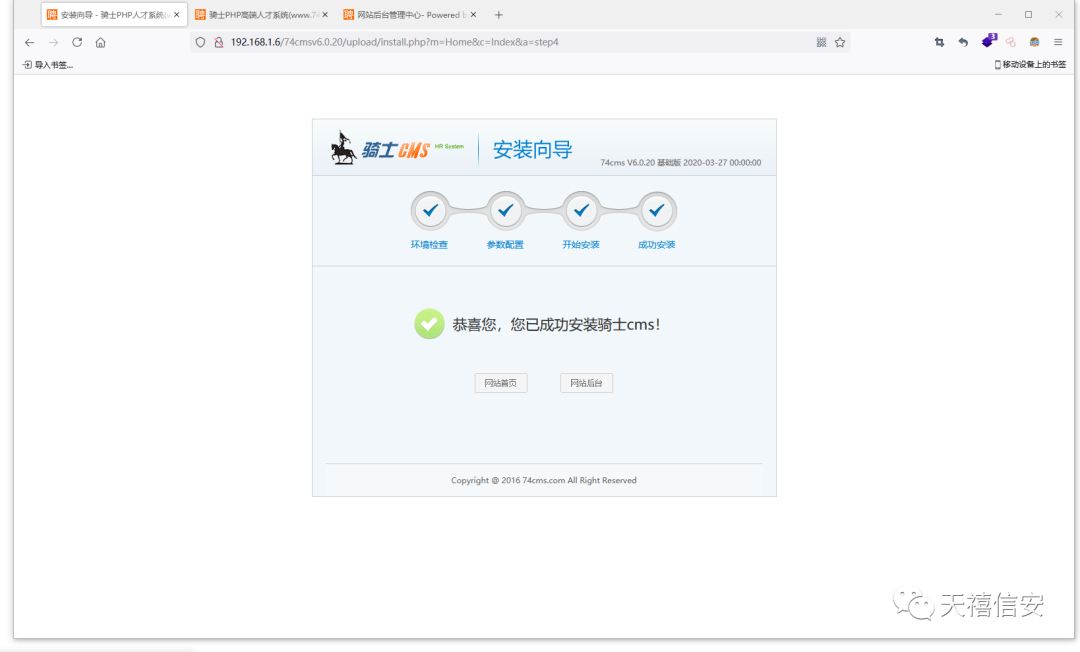The width and height of the screenshot is (1080, 652).
Task: Close the 安装向导 tab
Action: tap(176, 14)
